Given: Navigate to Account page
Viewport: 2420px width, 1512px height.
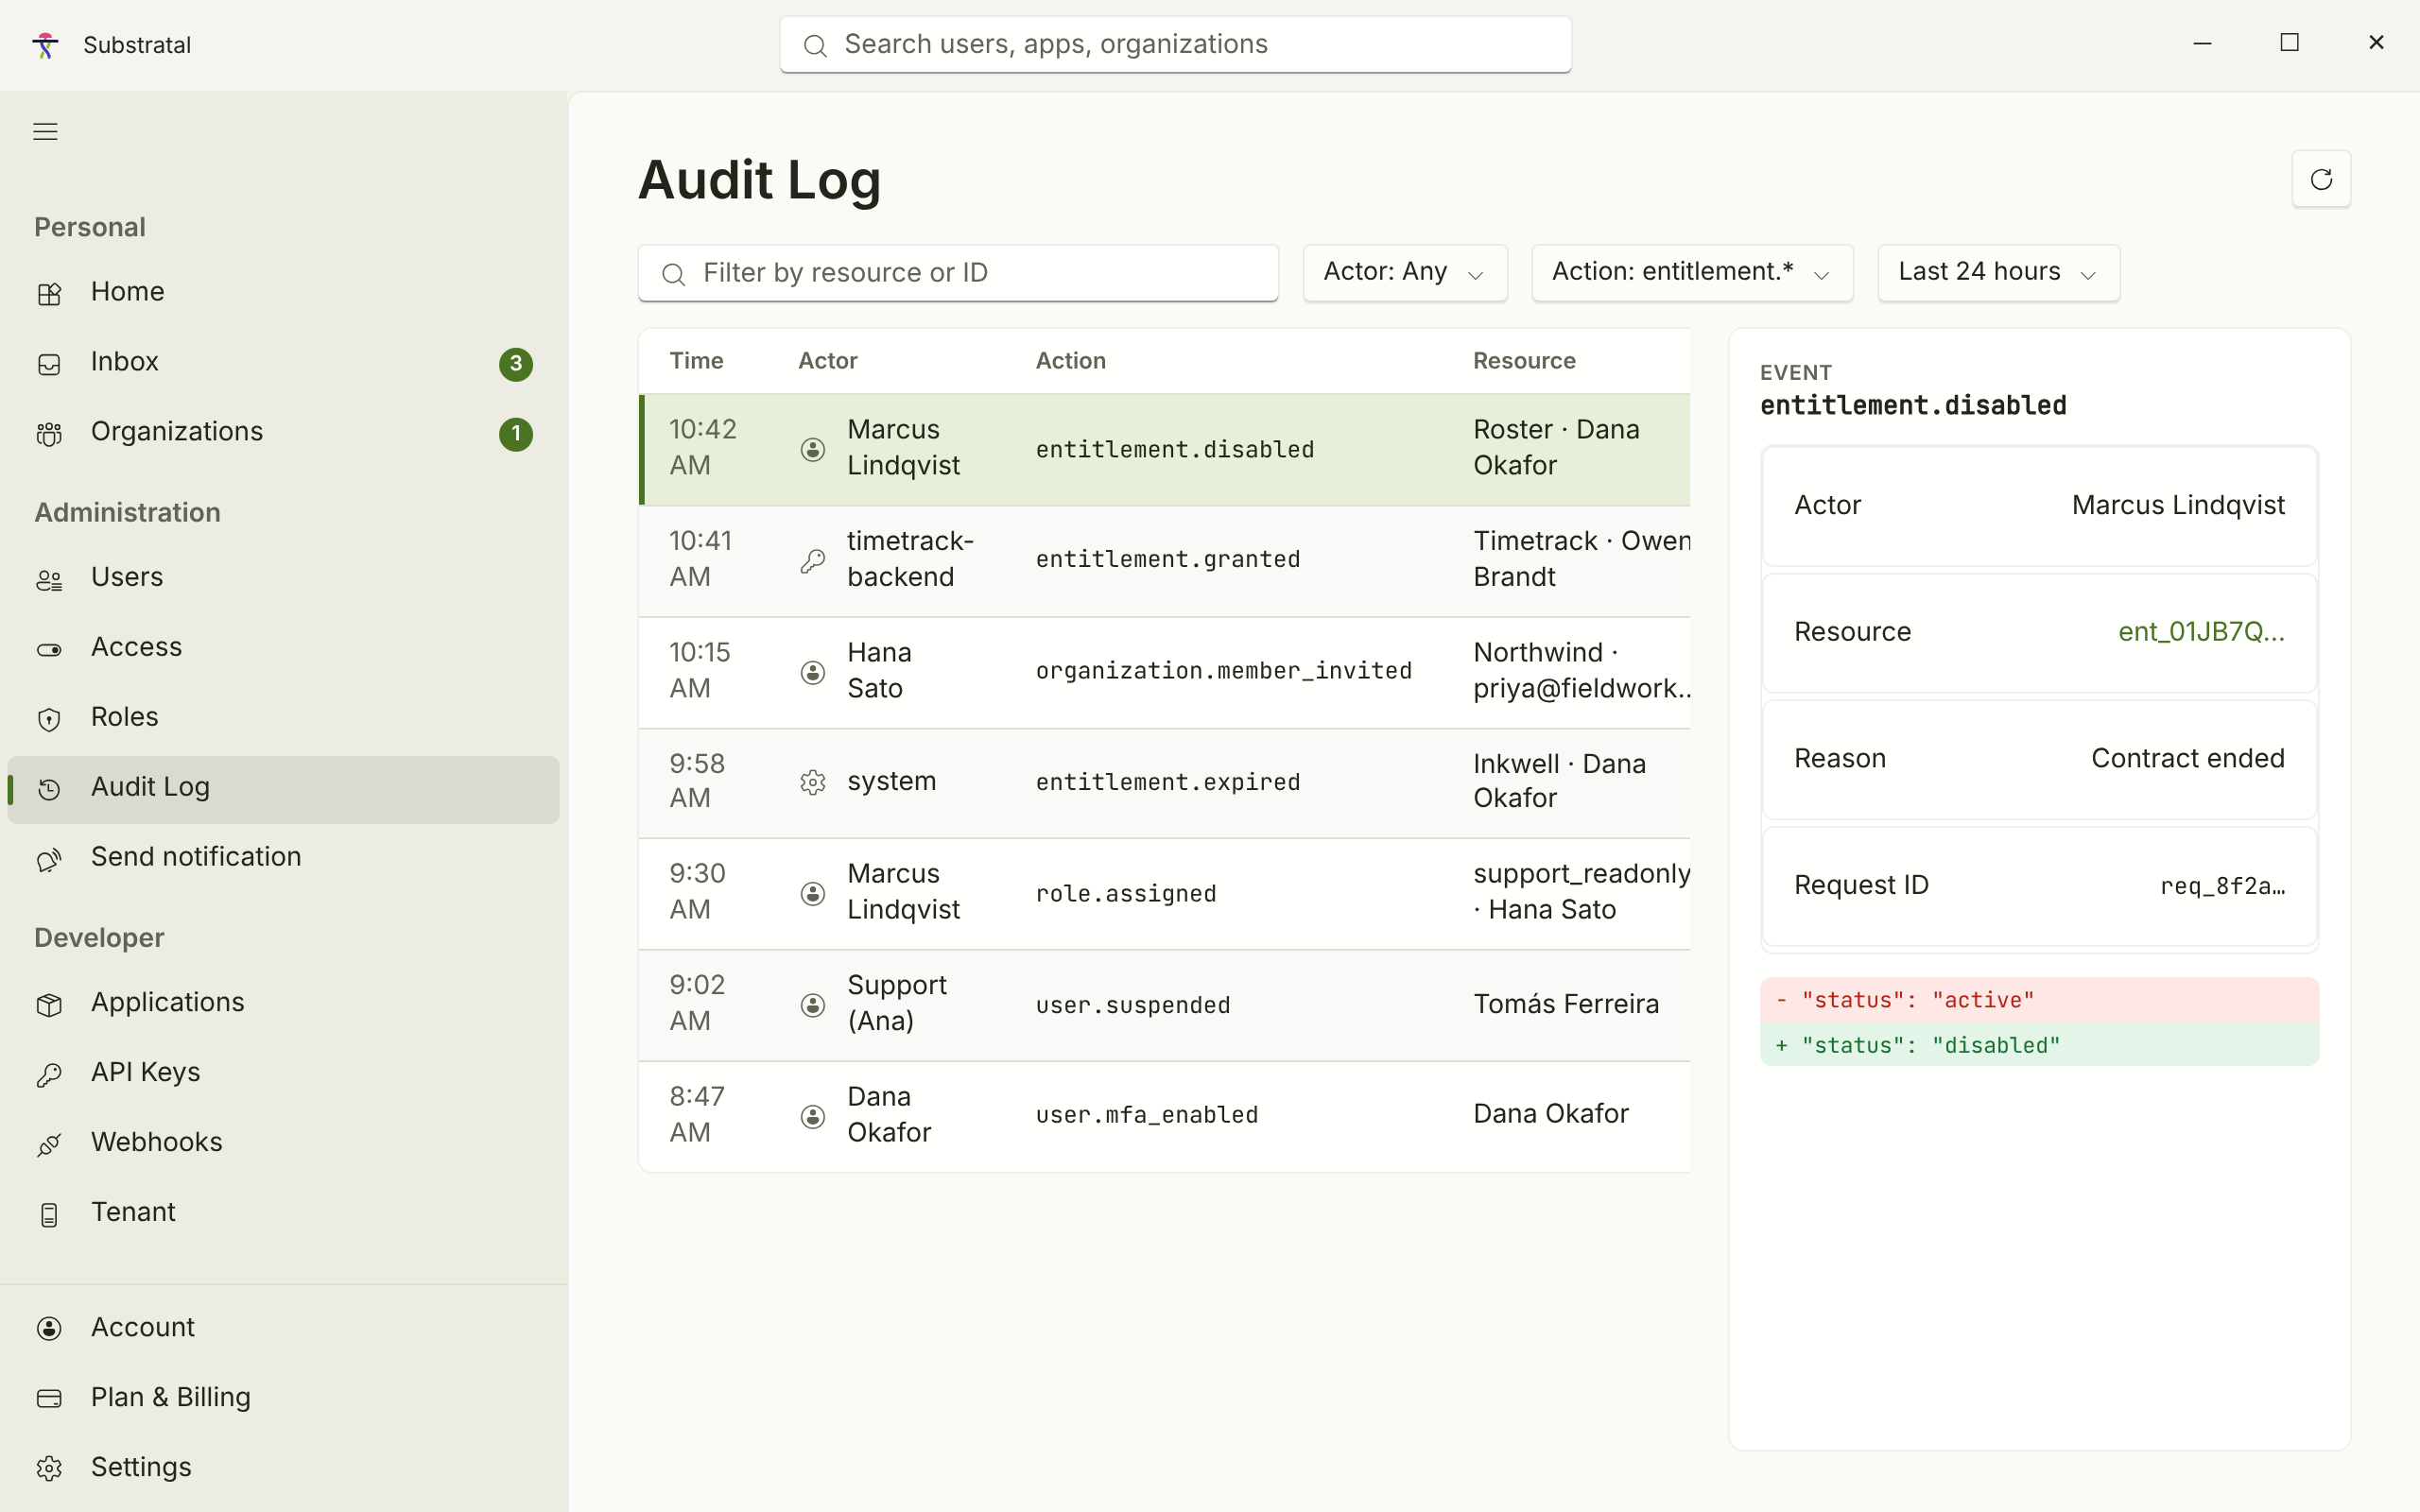Looking at the screenshot, I should [x=283, y=1328].
